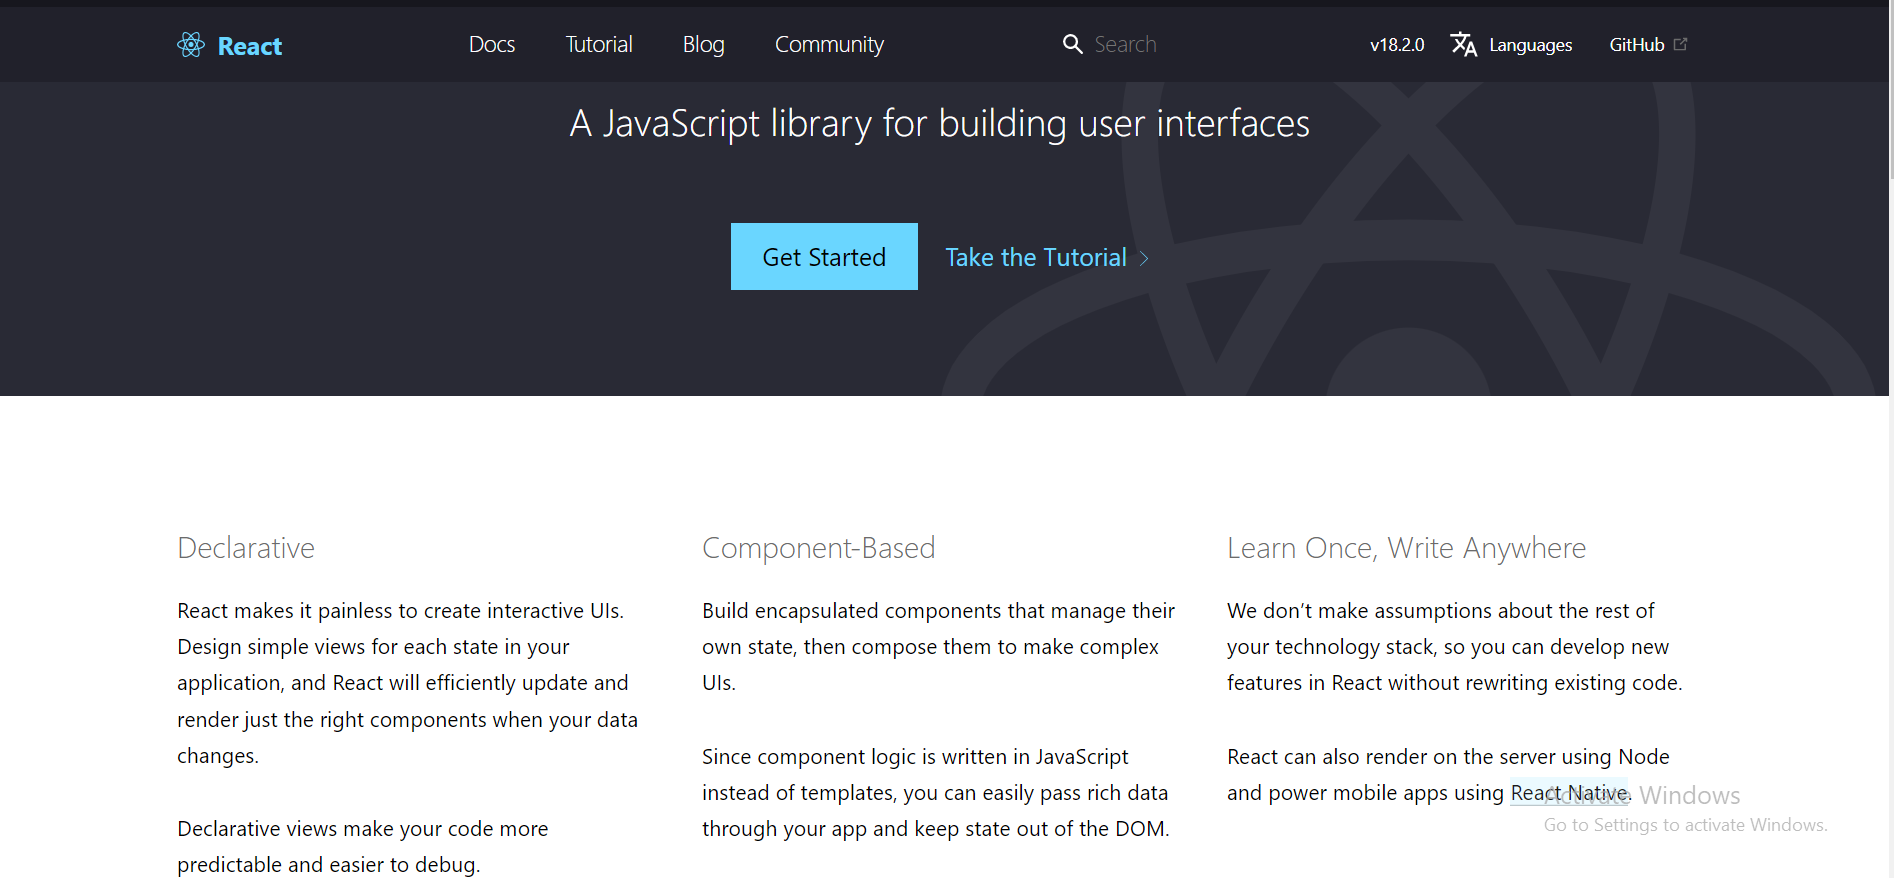Viewport: 1894px width, 878px height.
Task: Click the Component-Based heading
Action: click(x=819, y=548)
